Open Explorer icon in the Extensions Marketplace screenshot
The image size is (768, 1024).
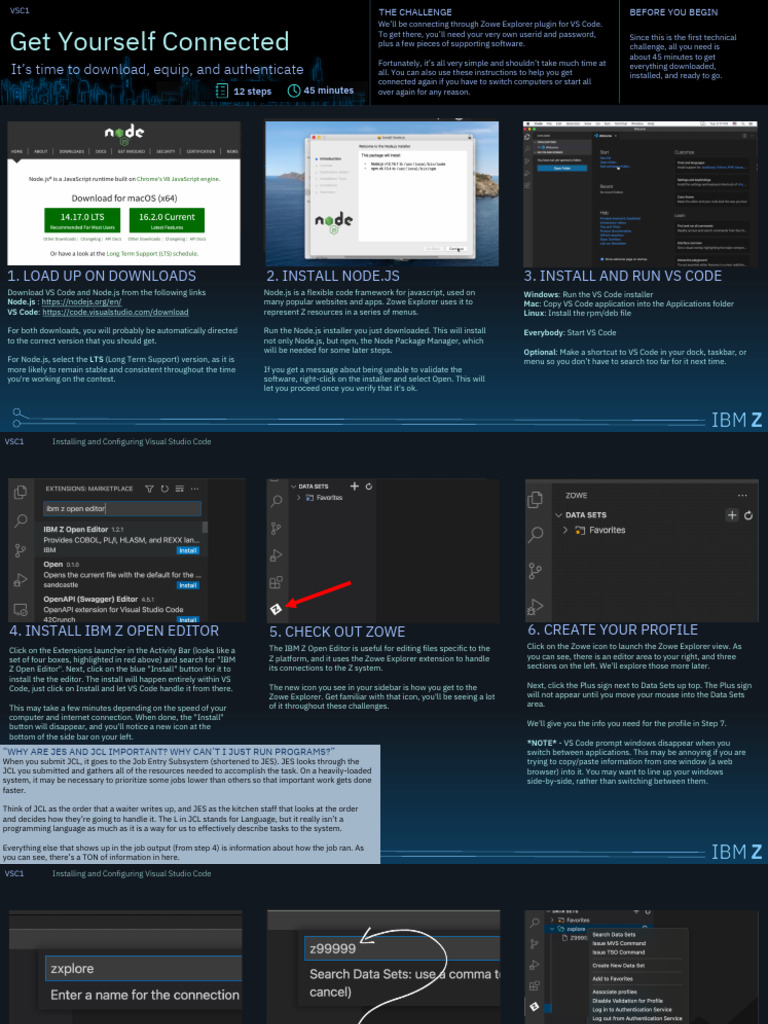[21, 492]
